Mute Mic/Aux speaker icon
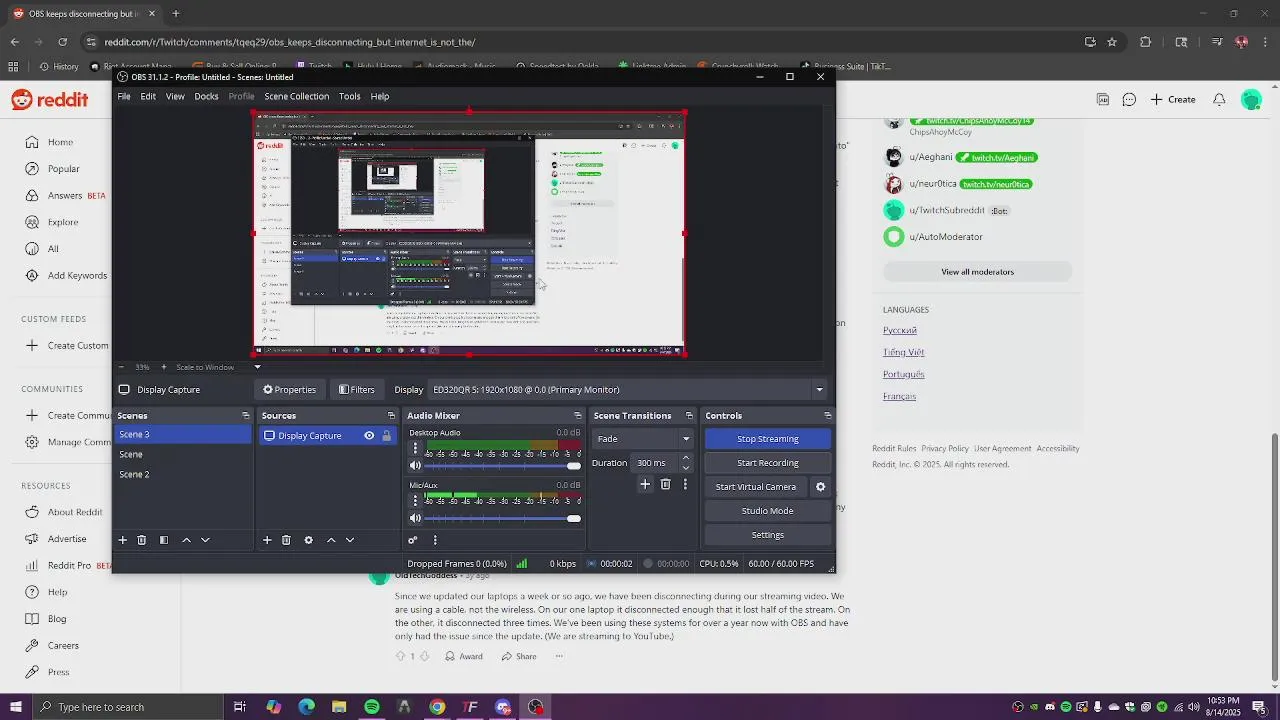The height and width of the screenshot is (720, 1280). pyautogui.click(x=415, y=518)
